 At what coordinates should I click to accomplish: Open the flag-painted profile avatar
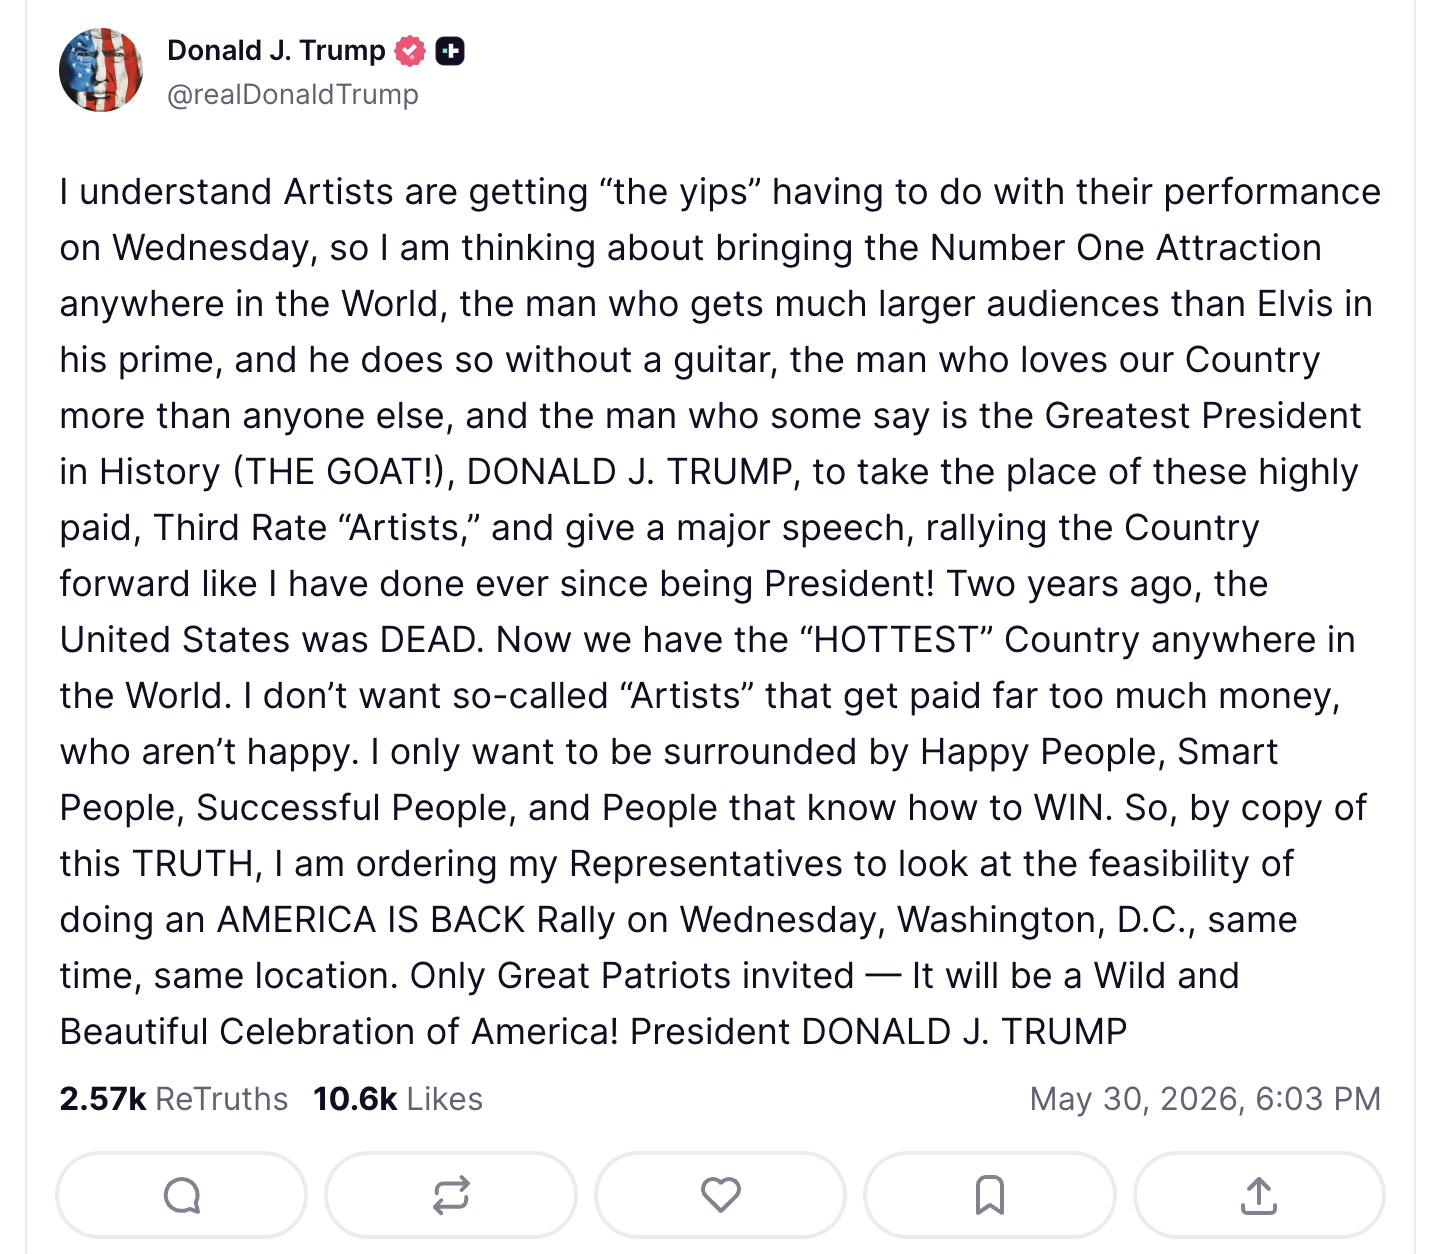pyautogui.click(x=101, y=70)
